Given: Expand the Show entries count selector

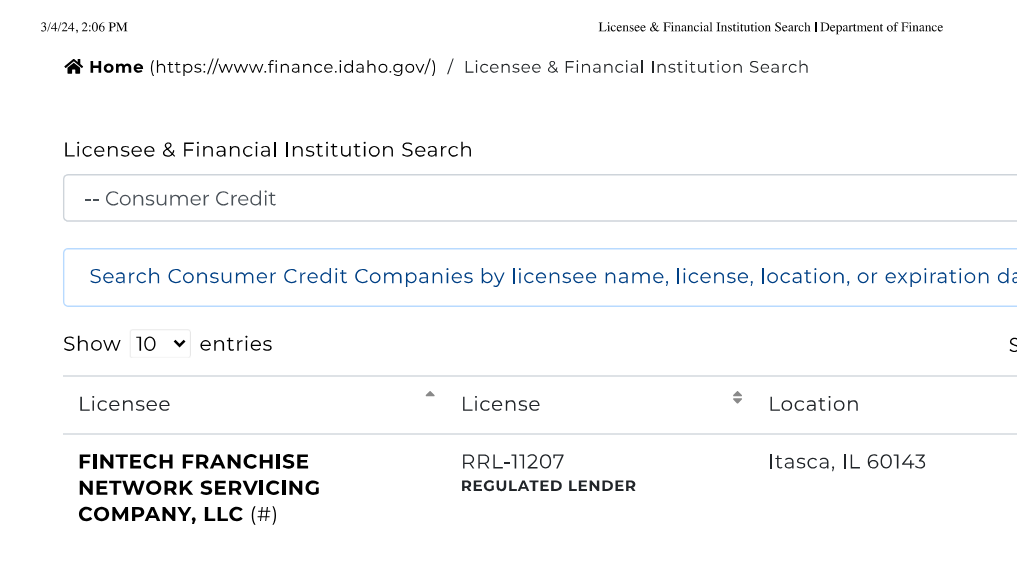Looking at the screenshot, I should [x=160, y=343].
